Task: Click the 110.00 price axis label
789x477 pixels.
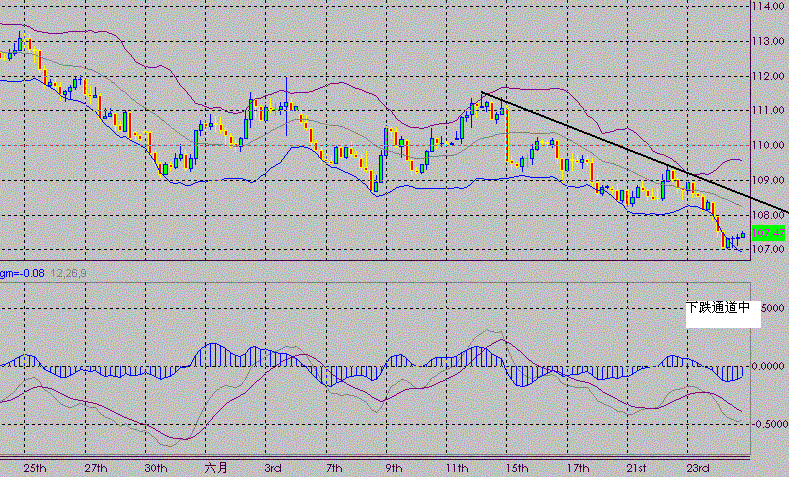Action: (769, 145)
